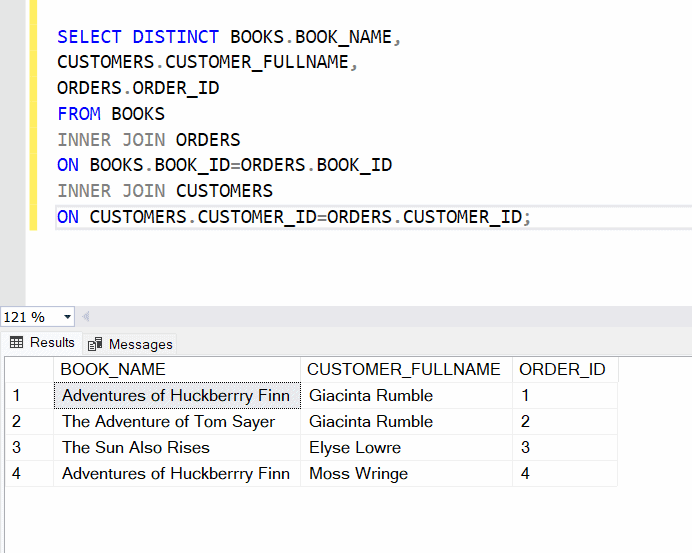This screenshot has height=553, width=692.
Task: Click The Adventure of Tom Sayer cell
Action: click(177, 421)
